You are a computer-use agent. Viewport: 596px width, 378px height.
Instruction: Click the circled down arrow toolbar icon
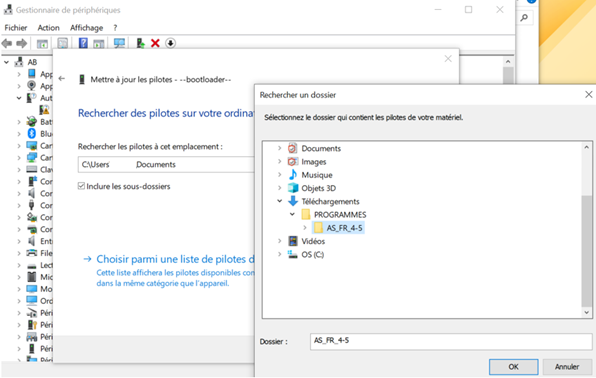170,43
